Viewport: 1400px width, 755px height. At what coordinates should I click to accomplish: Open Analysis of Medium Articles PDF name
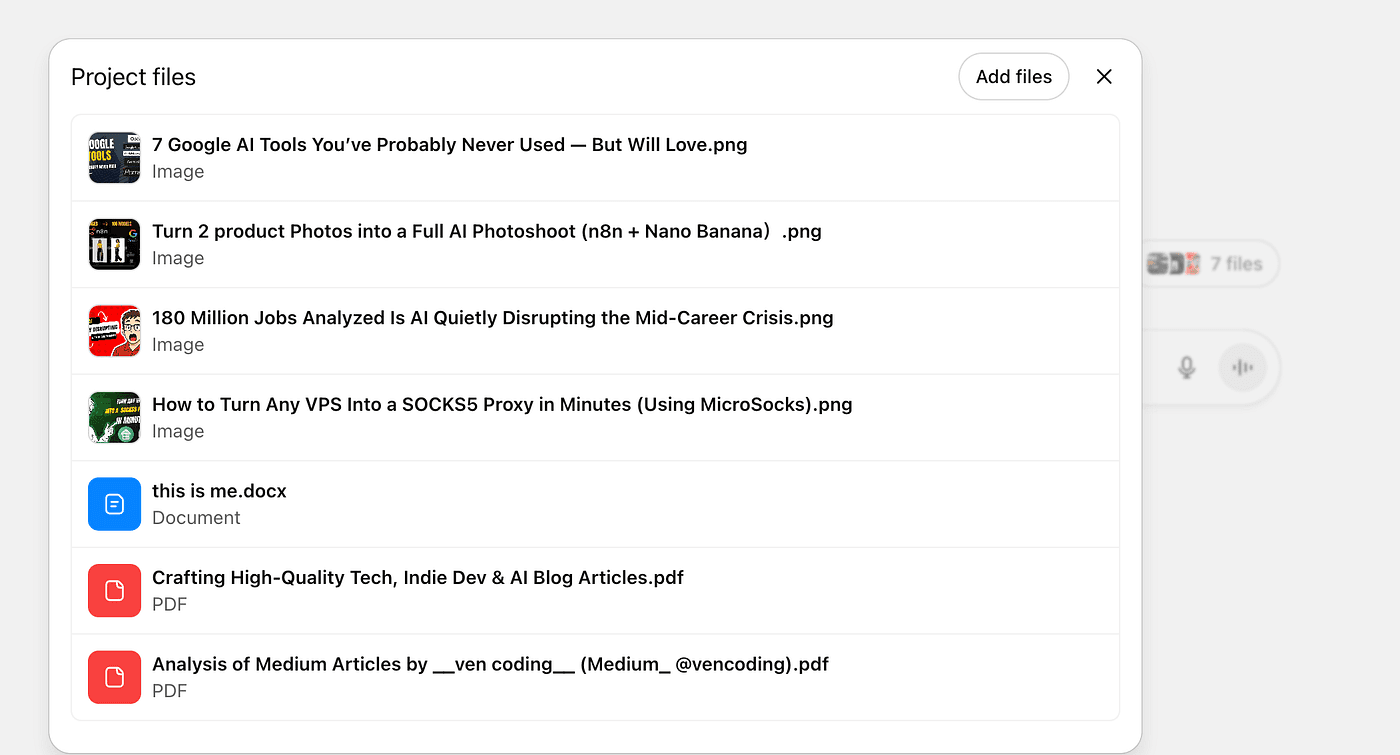click(490, 664)
